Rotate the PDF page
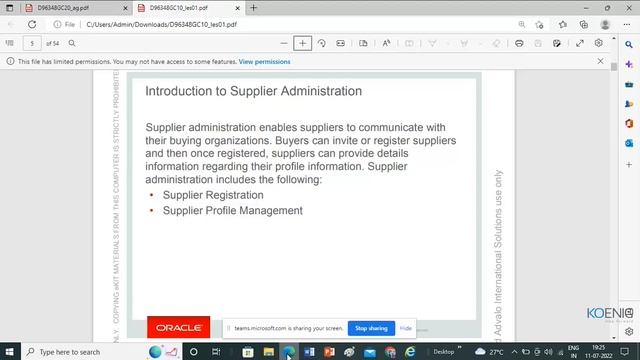 coord(322,43)
